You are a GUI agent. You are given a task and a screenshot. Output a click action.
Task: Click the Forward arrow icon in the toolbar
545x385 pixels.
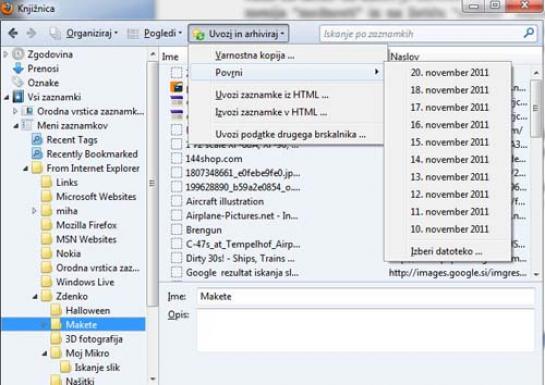point(31,33)
